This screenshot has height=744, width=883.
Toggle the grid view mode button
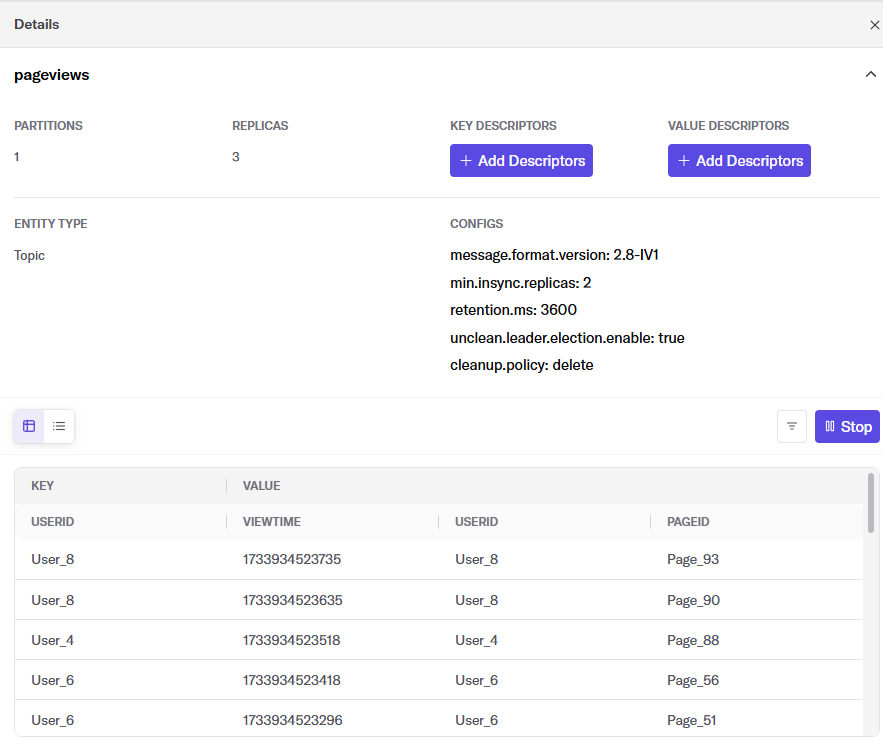(28, 426)
